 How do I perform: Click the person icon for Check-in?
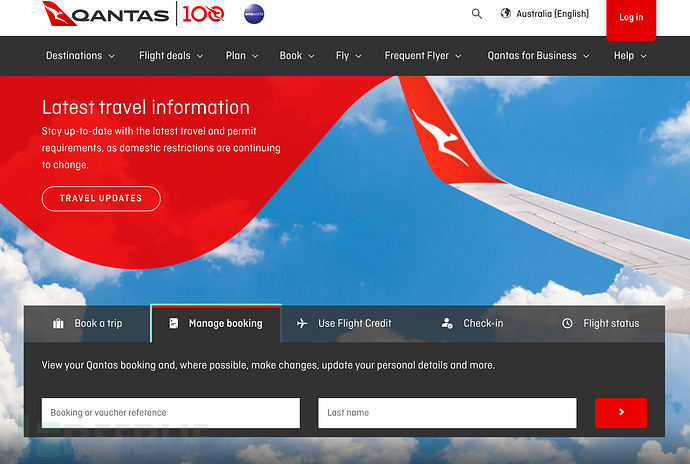click(447, 323)
